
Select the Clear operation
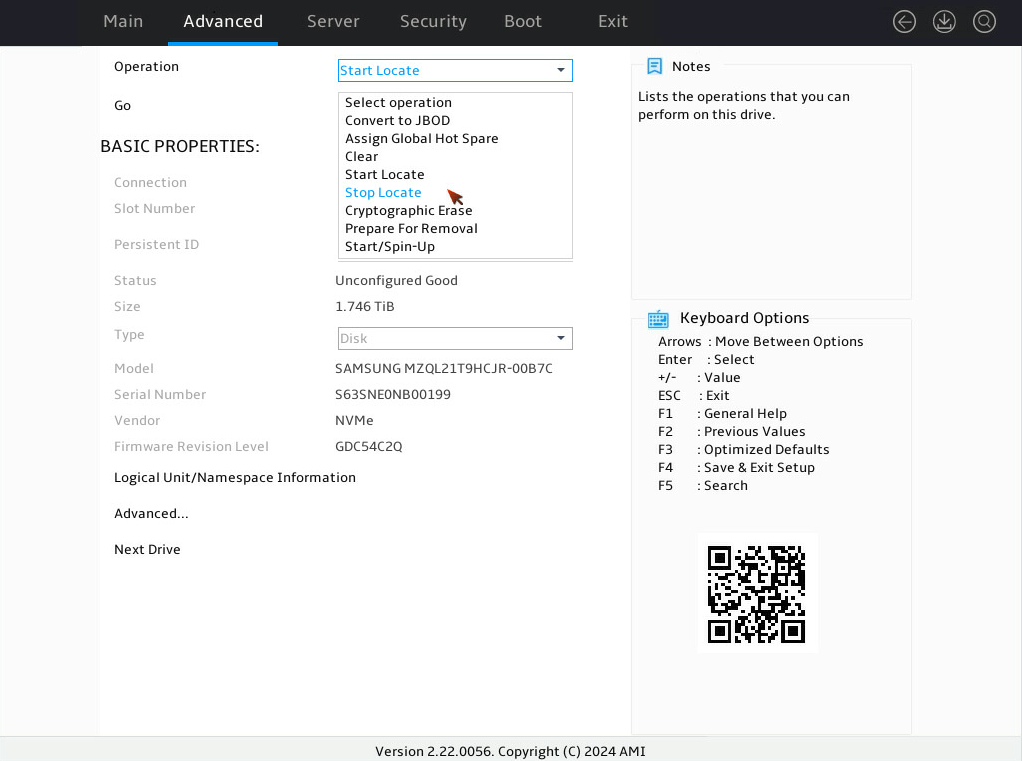click(362, 156)
